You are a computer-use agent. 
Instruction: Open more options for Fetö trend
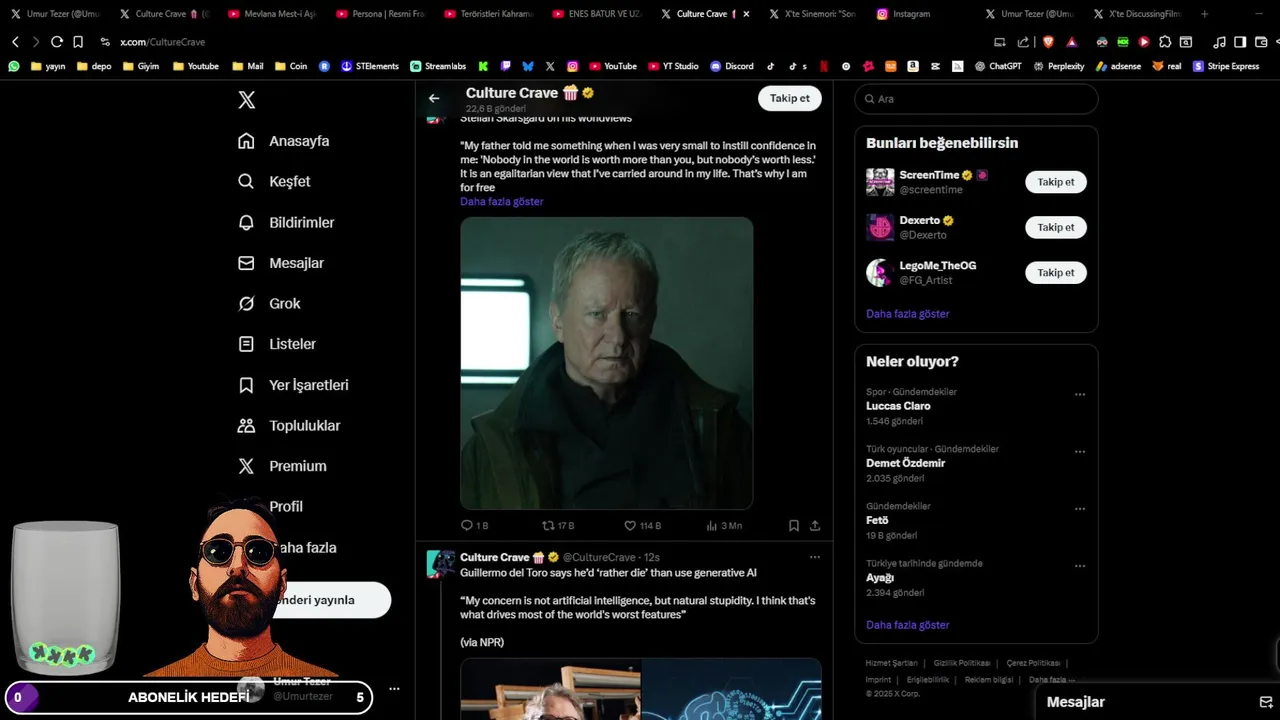1080,509
